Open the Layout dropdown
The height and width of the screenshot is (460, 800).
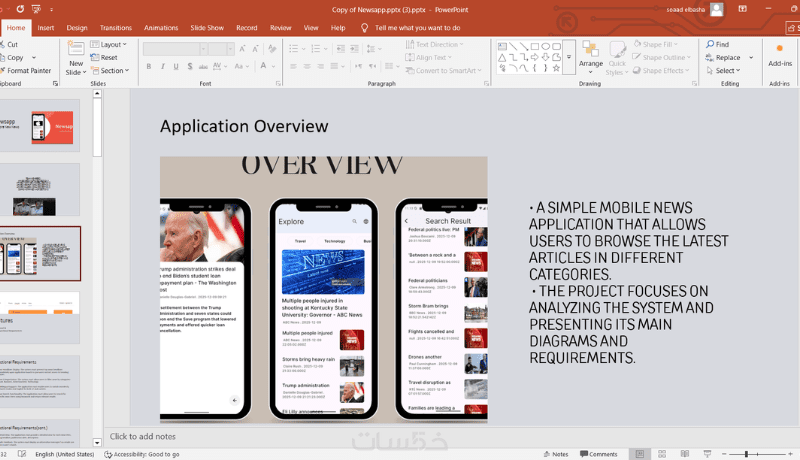[x=108, y=44]
